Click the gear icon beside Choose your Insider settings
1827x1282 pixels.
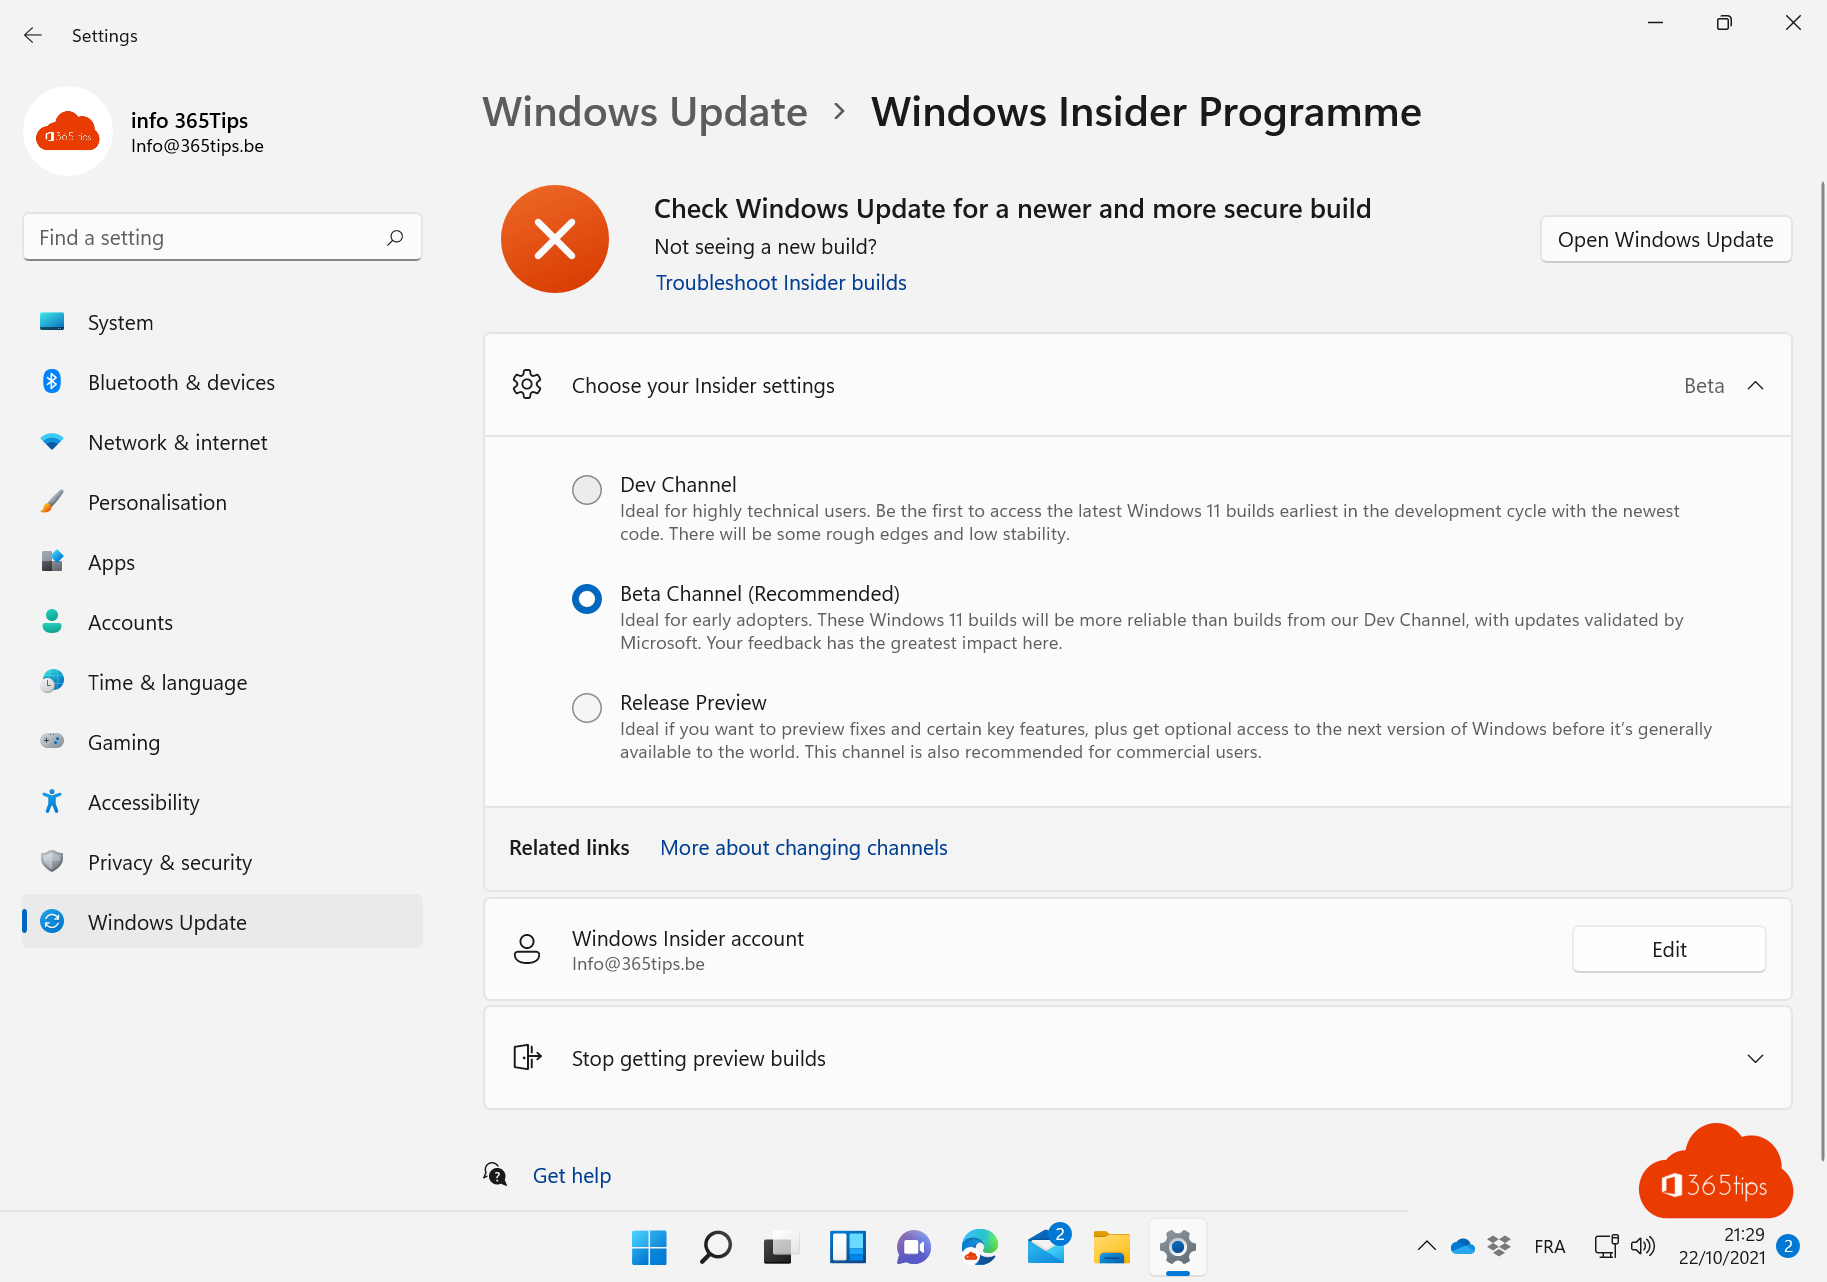[x=527, y=384]
